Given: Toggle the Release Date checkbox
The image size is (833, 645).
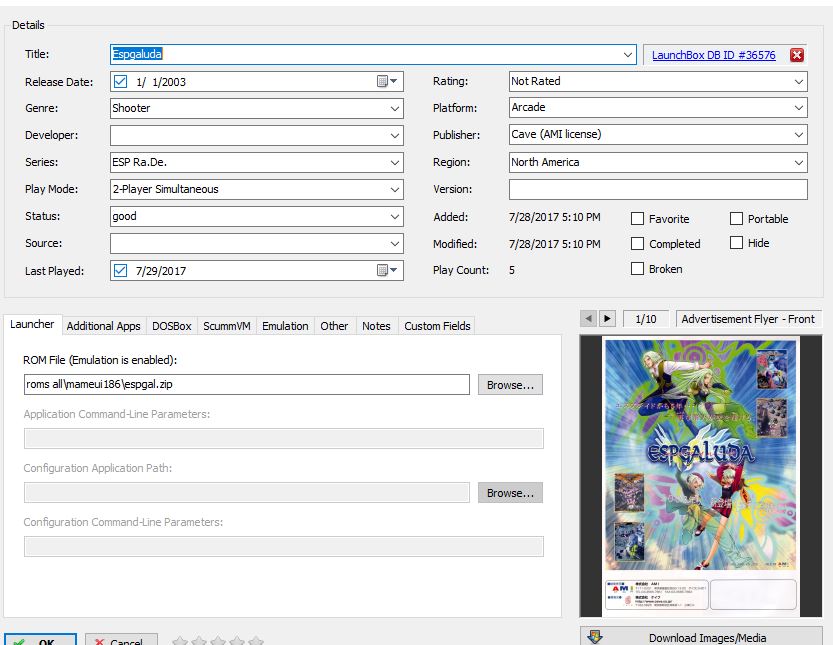Looking at the screenshot, I should pos(121,81).
